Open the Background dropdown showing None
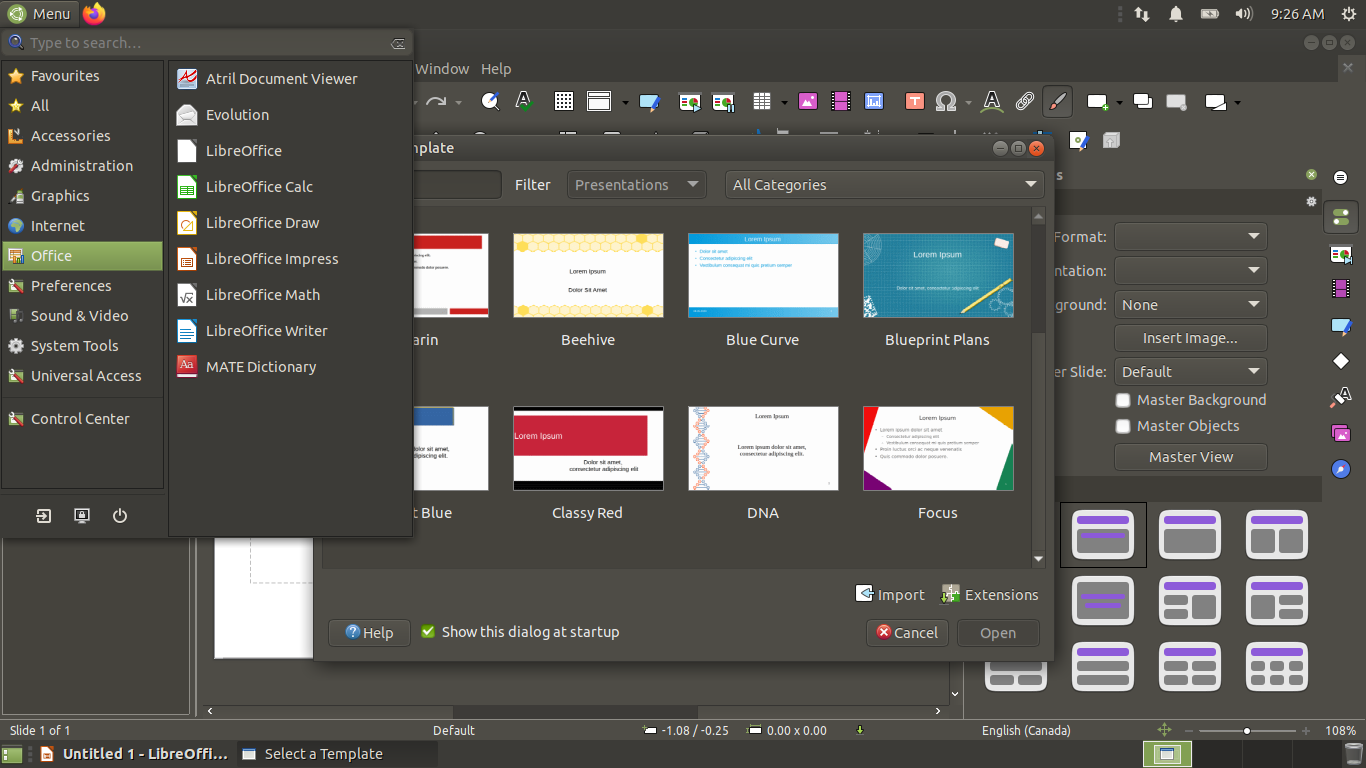The height and width of the screenshot is (768, 1366). (x=1191, y=305)
